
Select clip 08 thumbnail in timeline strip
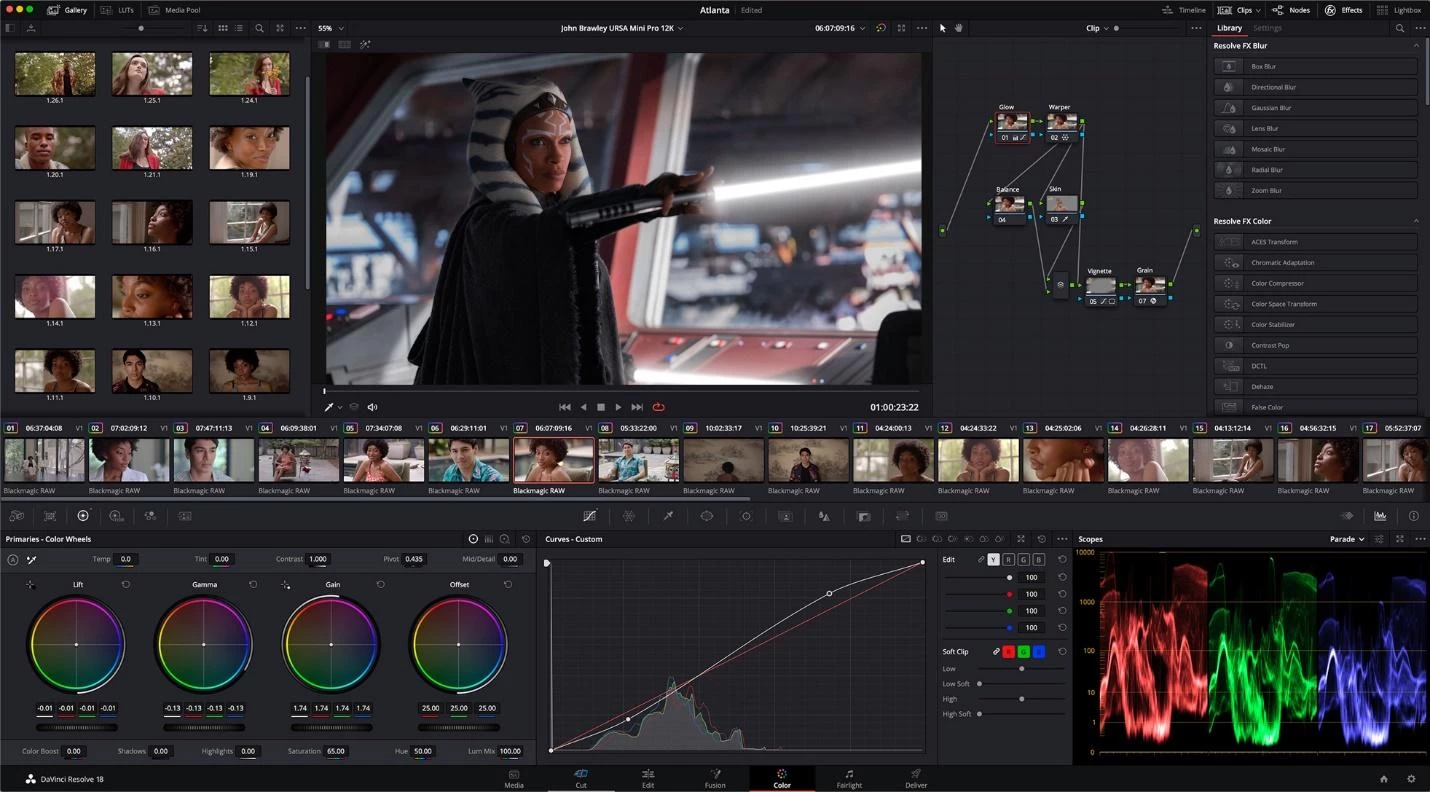point(638,460)
